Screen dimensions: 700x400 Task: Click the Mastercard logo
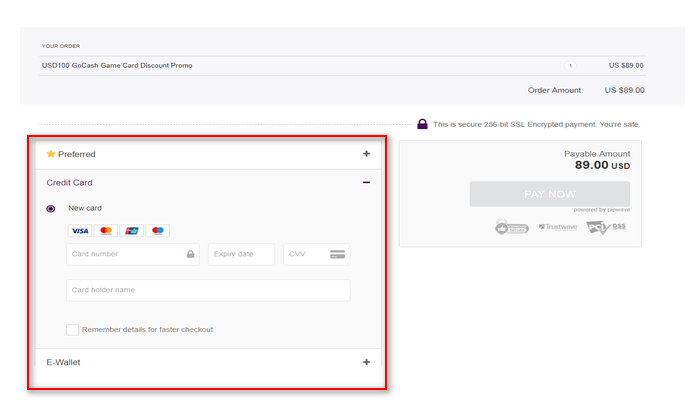click(106, 231)
